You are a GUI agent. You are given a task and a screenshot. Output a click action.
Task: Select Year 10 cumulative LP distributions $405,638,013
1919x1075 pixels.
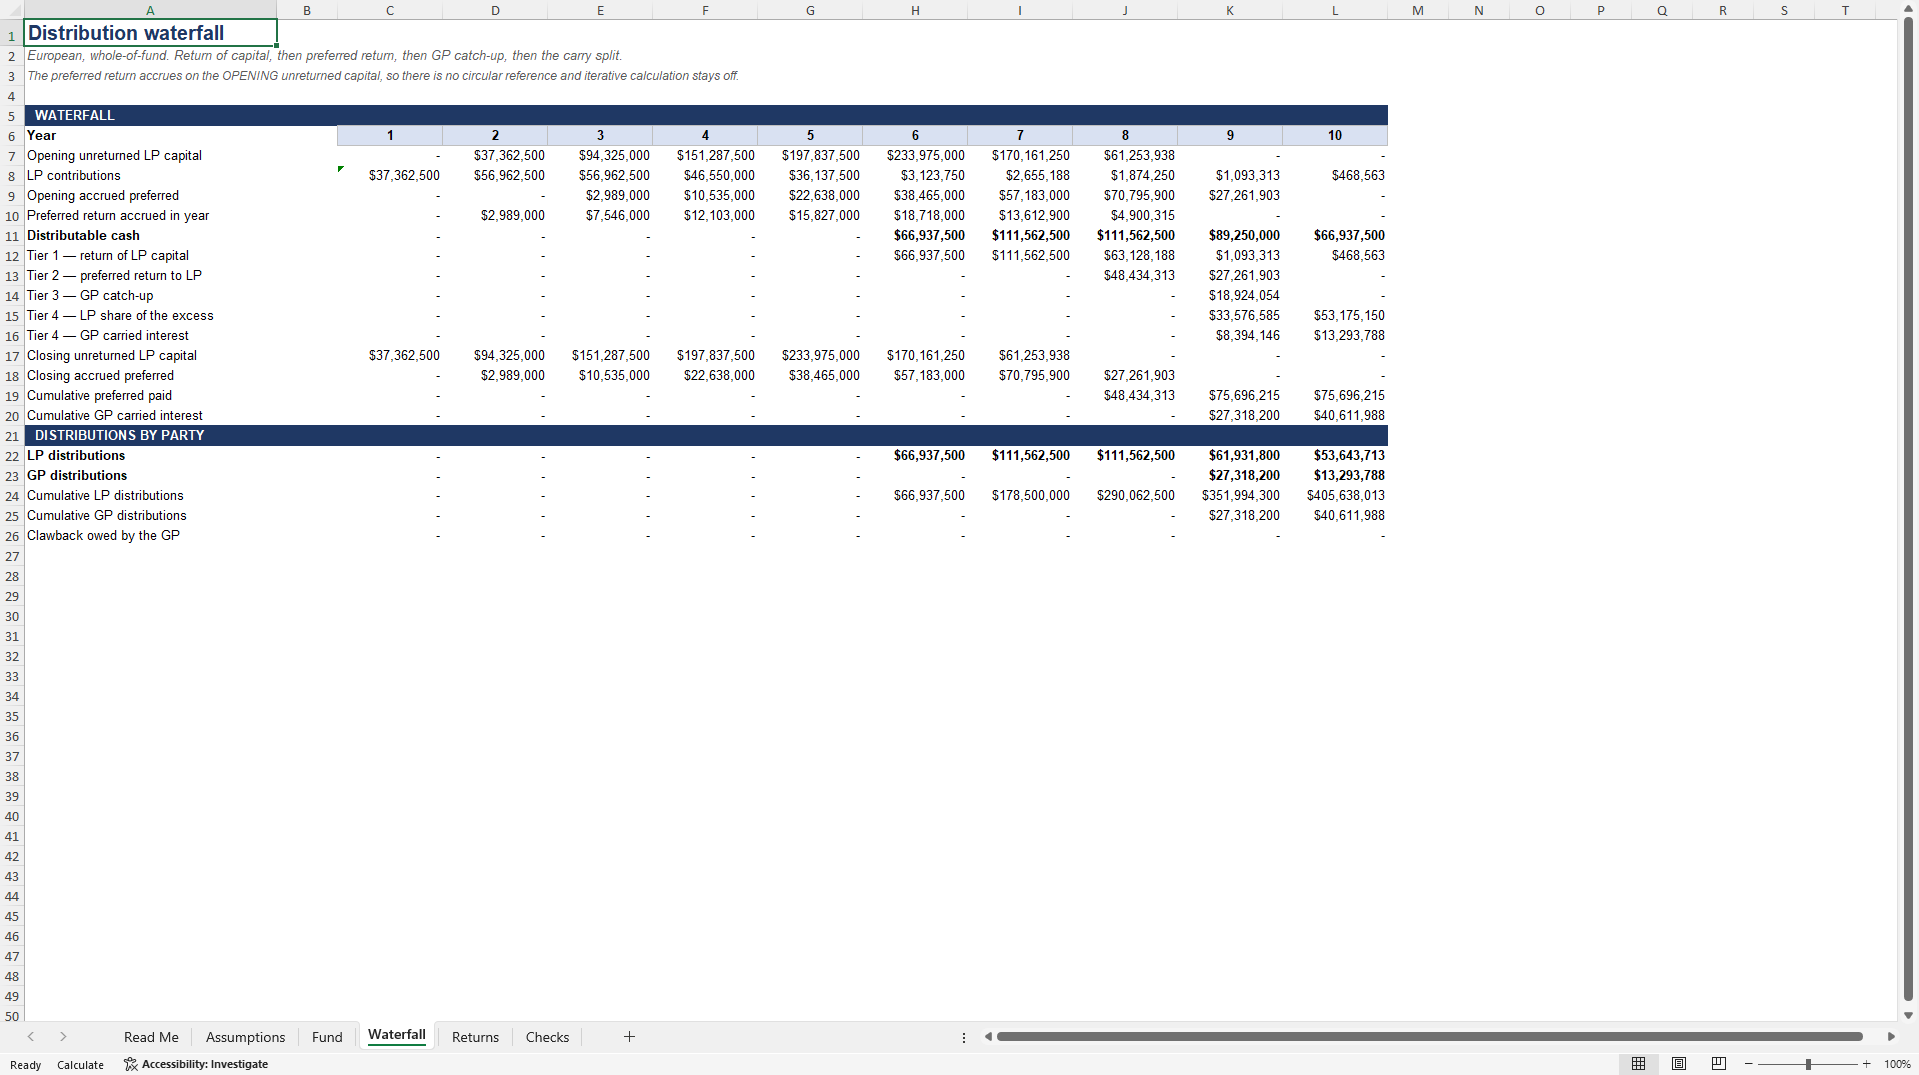(1335, 495)
